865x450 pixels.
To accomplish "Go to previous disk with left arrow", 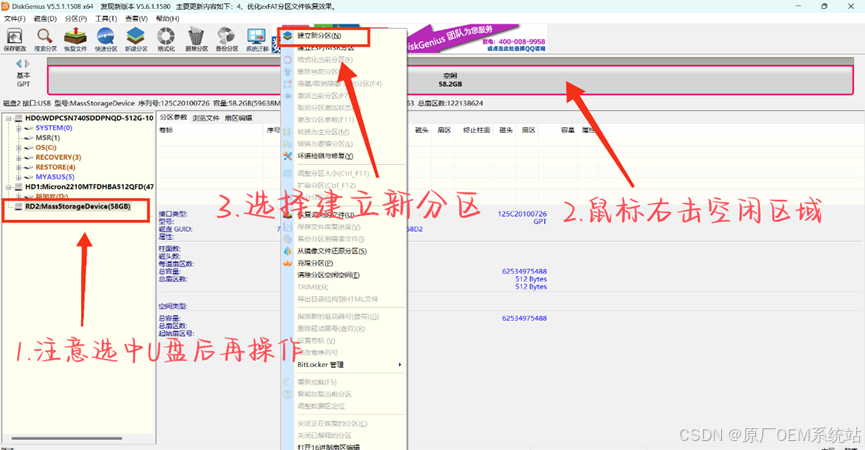I will (x=19, y=63).
